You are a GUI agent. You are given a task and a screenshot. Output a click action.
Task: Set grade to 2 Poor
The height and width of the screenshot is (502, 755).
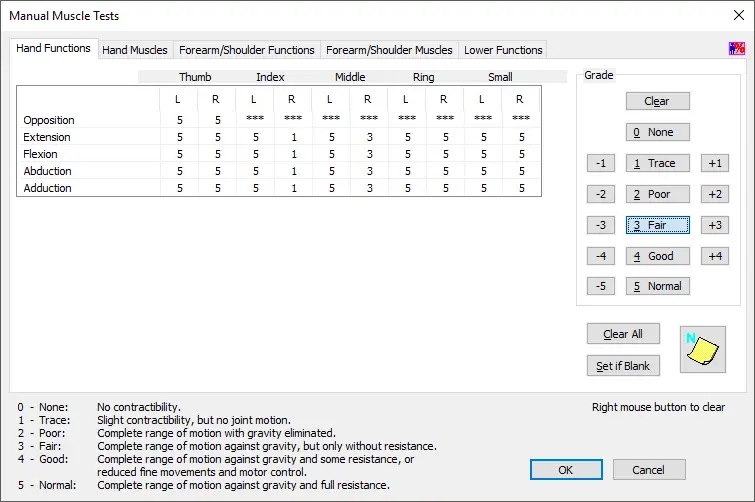tap(657, 194)
